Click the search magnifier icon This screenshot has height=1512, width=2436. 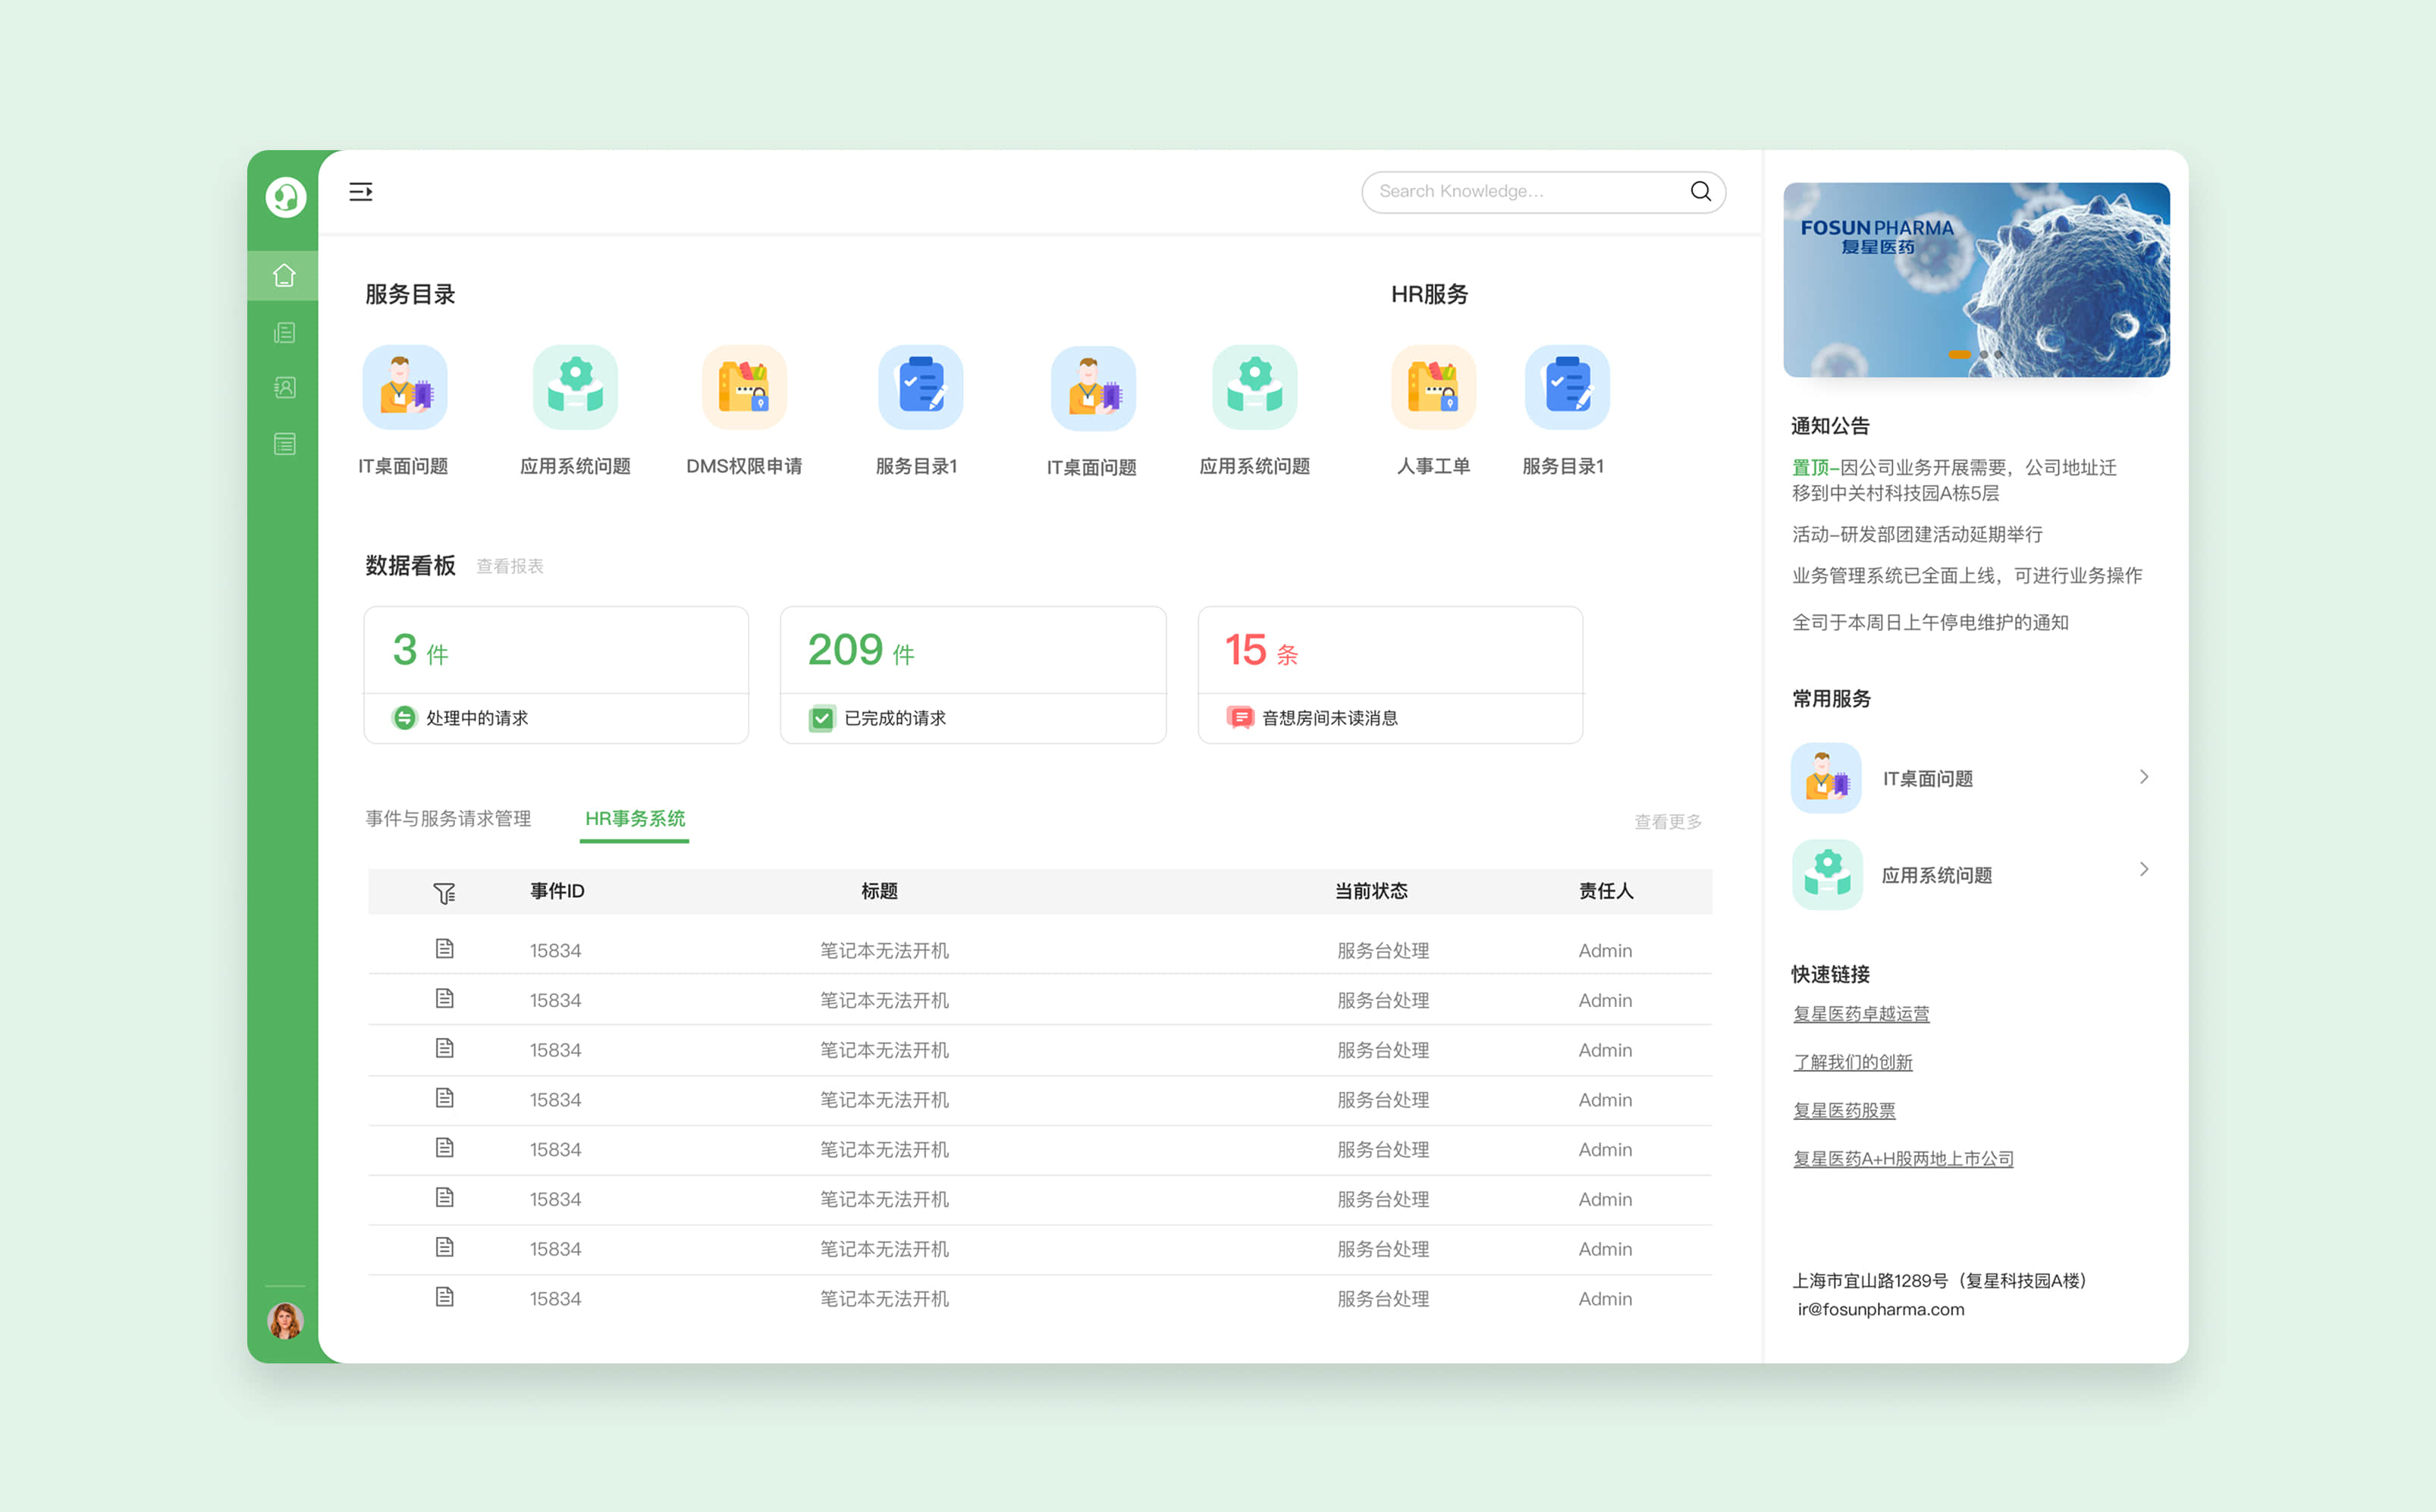click(x=1700, y=191)
